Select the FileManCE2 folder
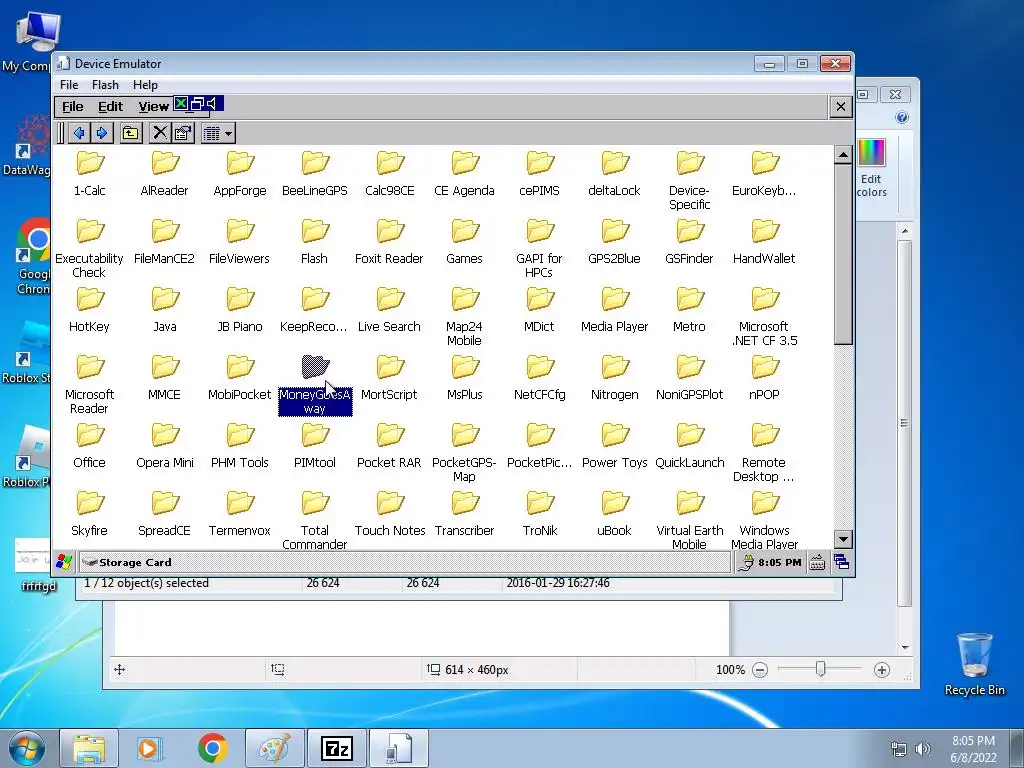The height and width of the screenshot is (768, 1024). (165, 242)
